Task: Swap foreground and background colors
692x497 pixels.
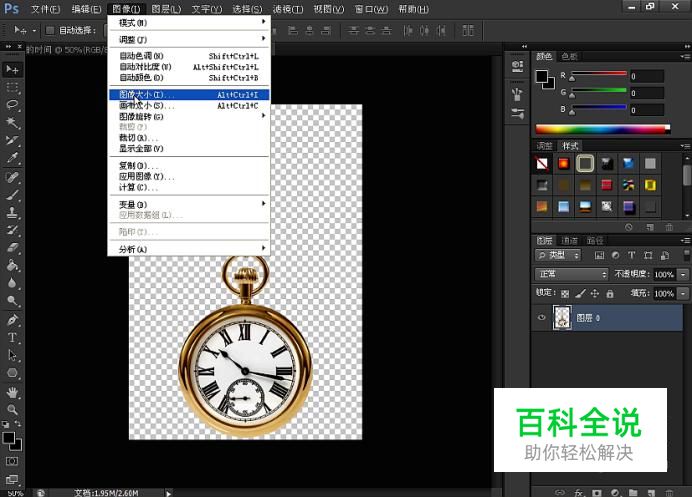Action: tap(18, 424)
